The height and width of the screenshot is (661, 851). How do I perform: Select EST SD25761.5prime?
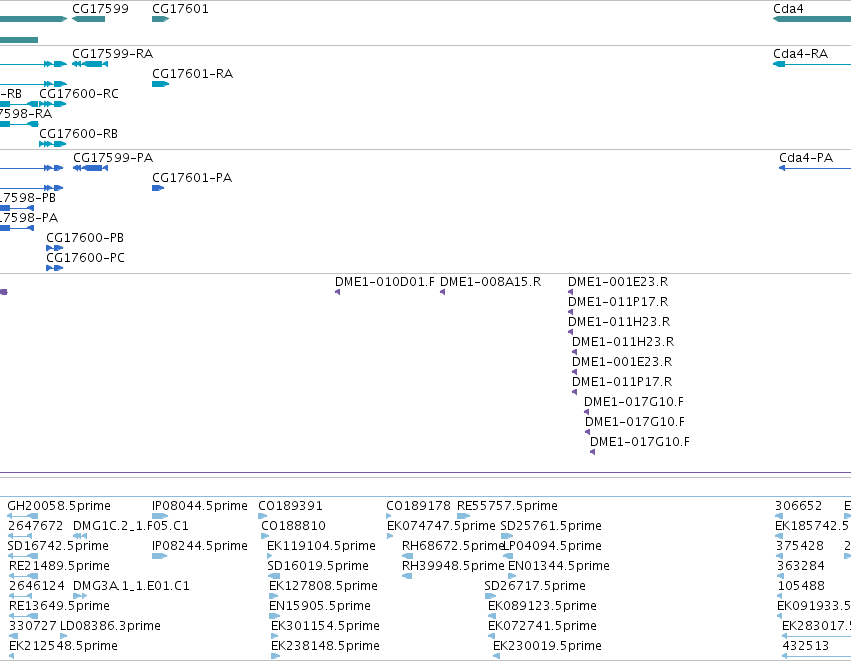(x=551, y=526)
